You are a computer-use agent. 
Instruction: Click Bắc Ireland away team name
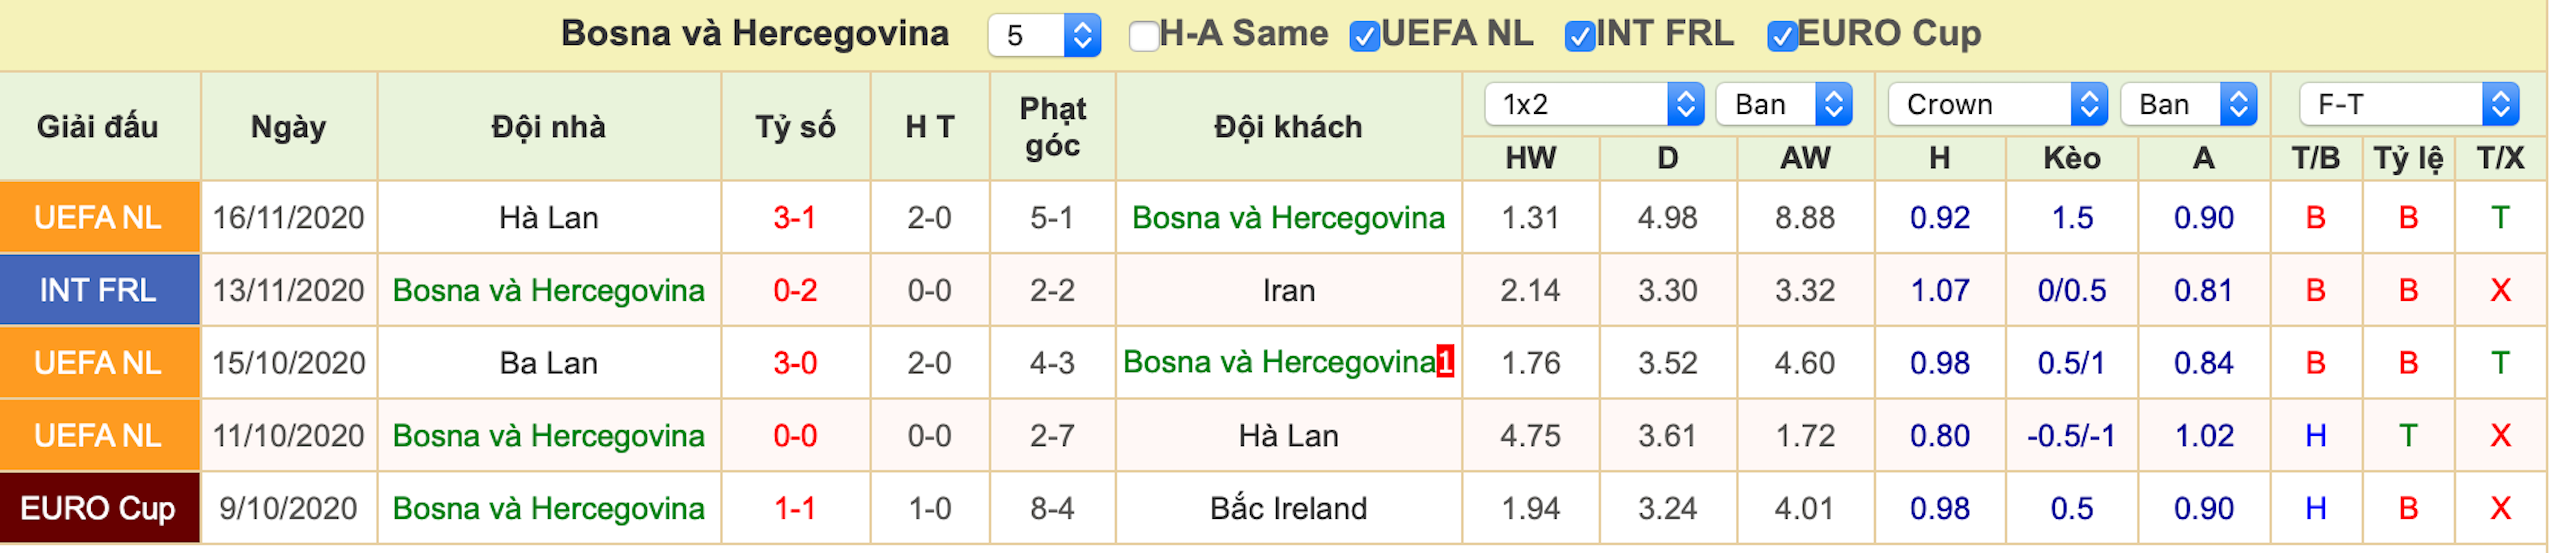(x=1288, y=508)
